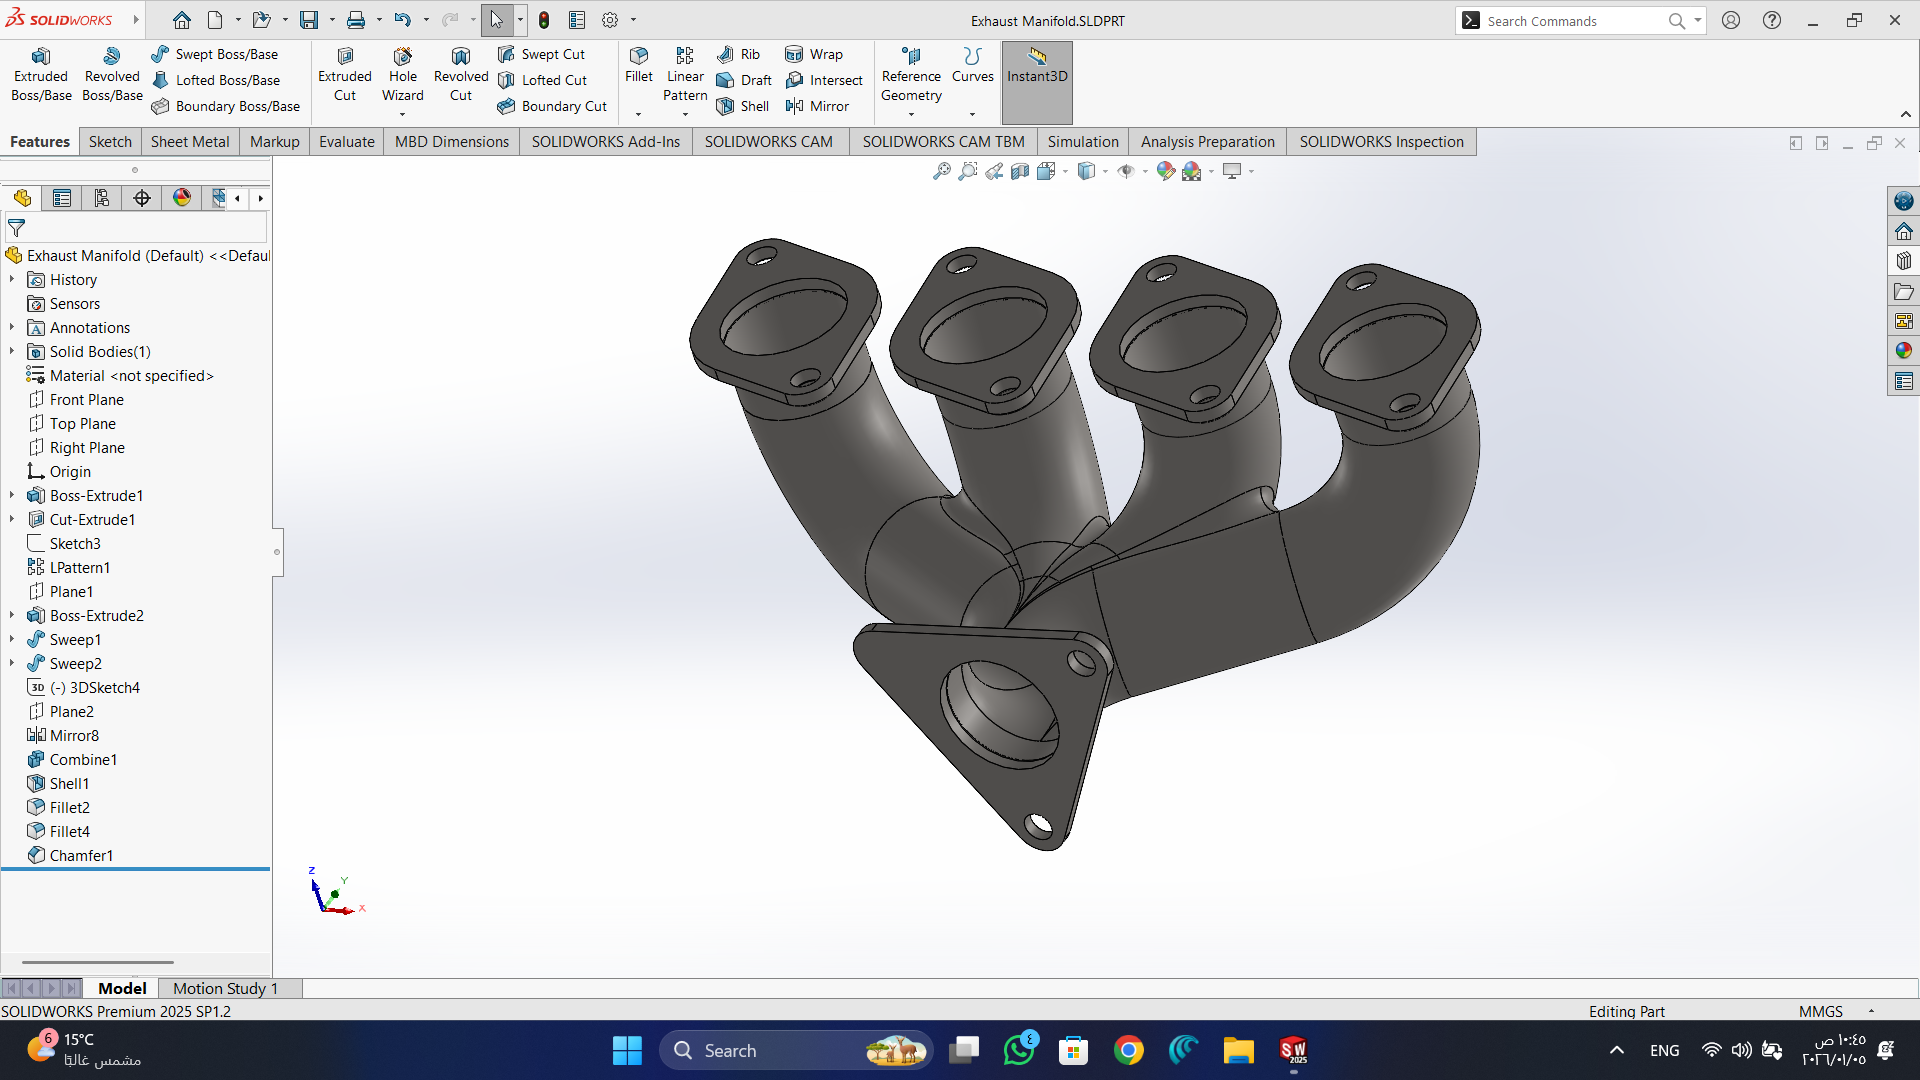This screenshot has width=1920, height=1080.
Task: Open the Linear Pattern dropdown arrow
Action: pyautogui.click(x=685, y=114)
